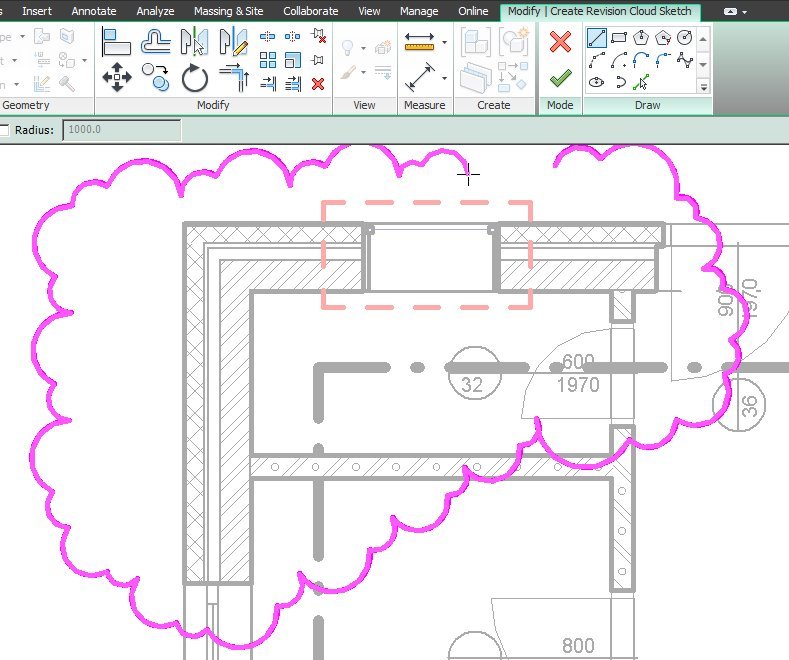Select the Align tool
The height and width of the screenshot is (660, 789).
click(x=117, y=42)
